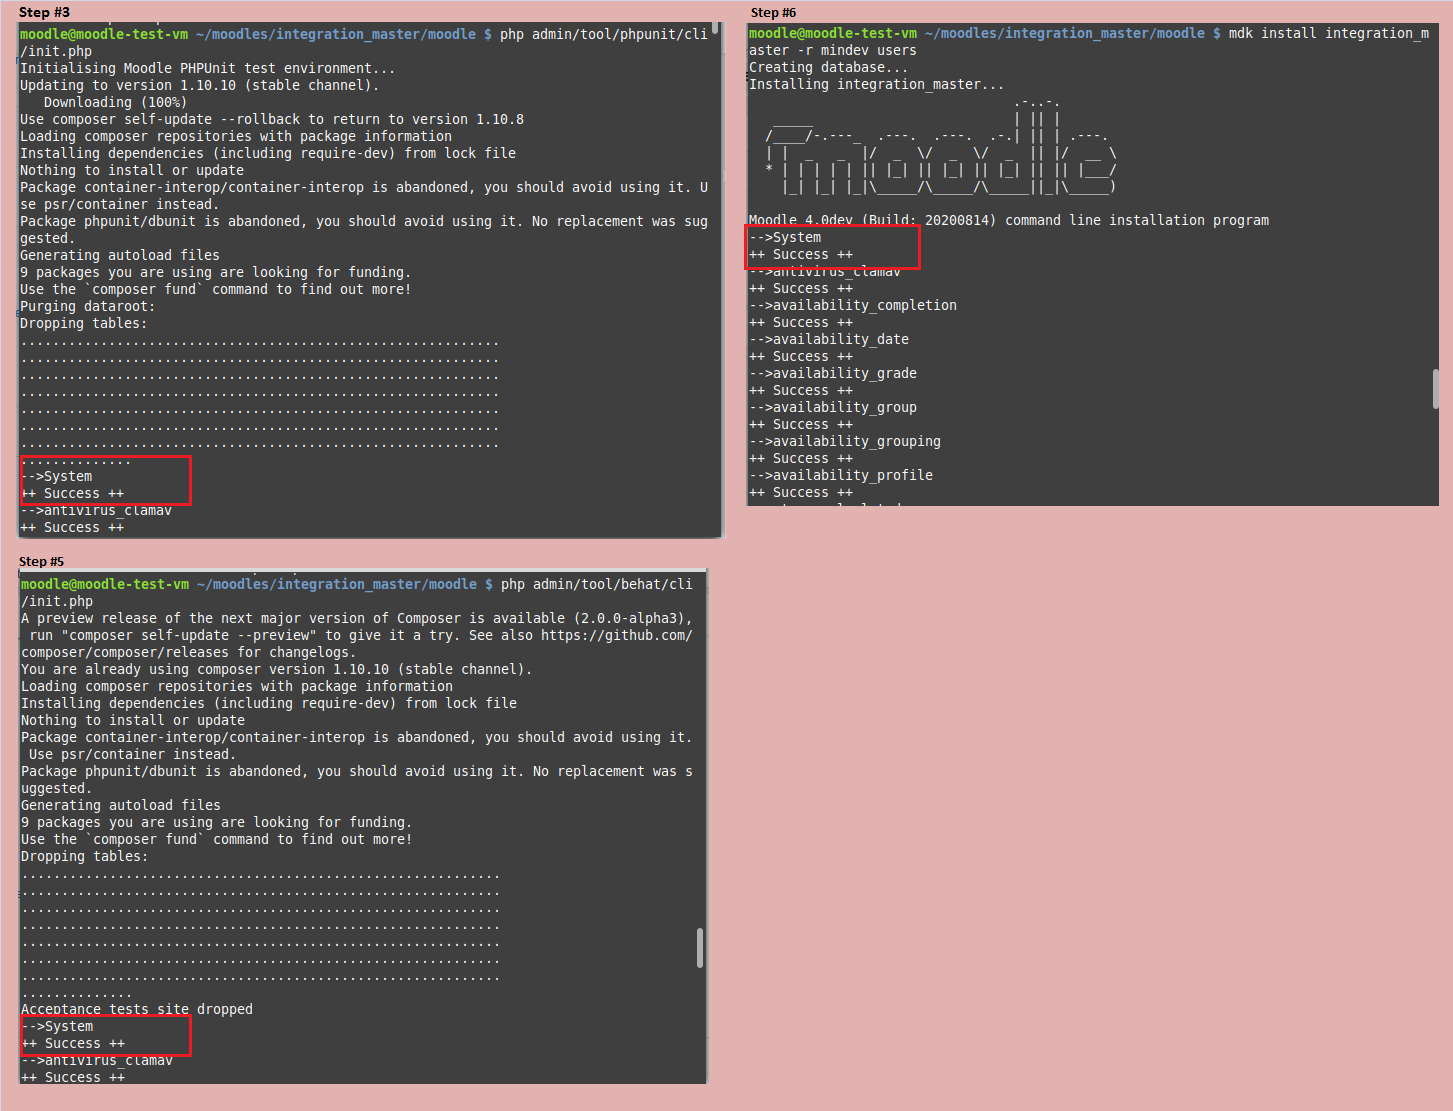Screen dimensions: 1453x1111
Task: Click 'You are already using composer version 1.10.10' line
Action: pos(277,669)
